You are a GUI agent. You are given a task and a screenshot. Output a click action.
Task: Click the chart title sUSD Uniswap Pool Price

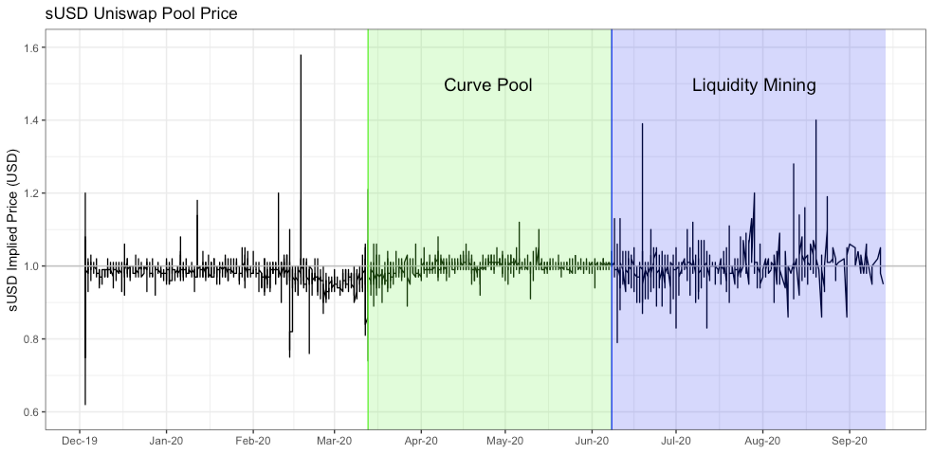(x=141, y=13)
